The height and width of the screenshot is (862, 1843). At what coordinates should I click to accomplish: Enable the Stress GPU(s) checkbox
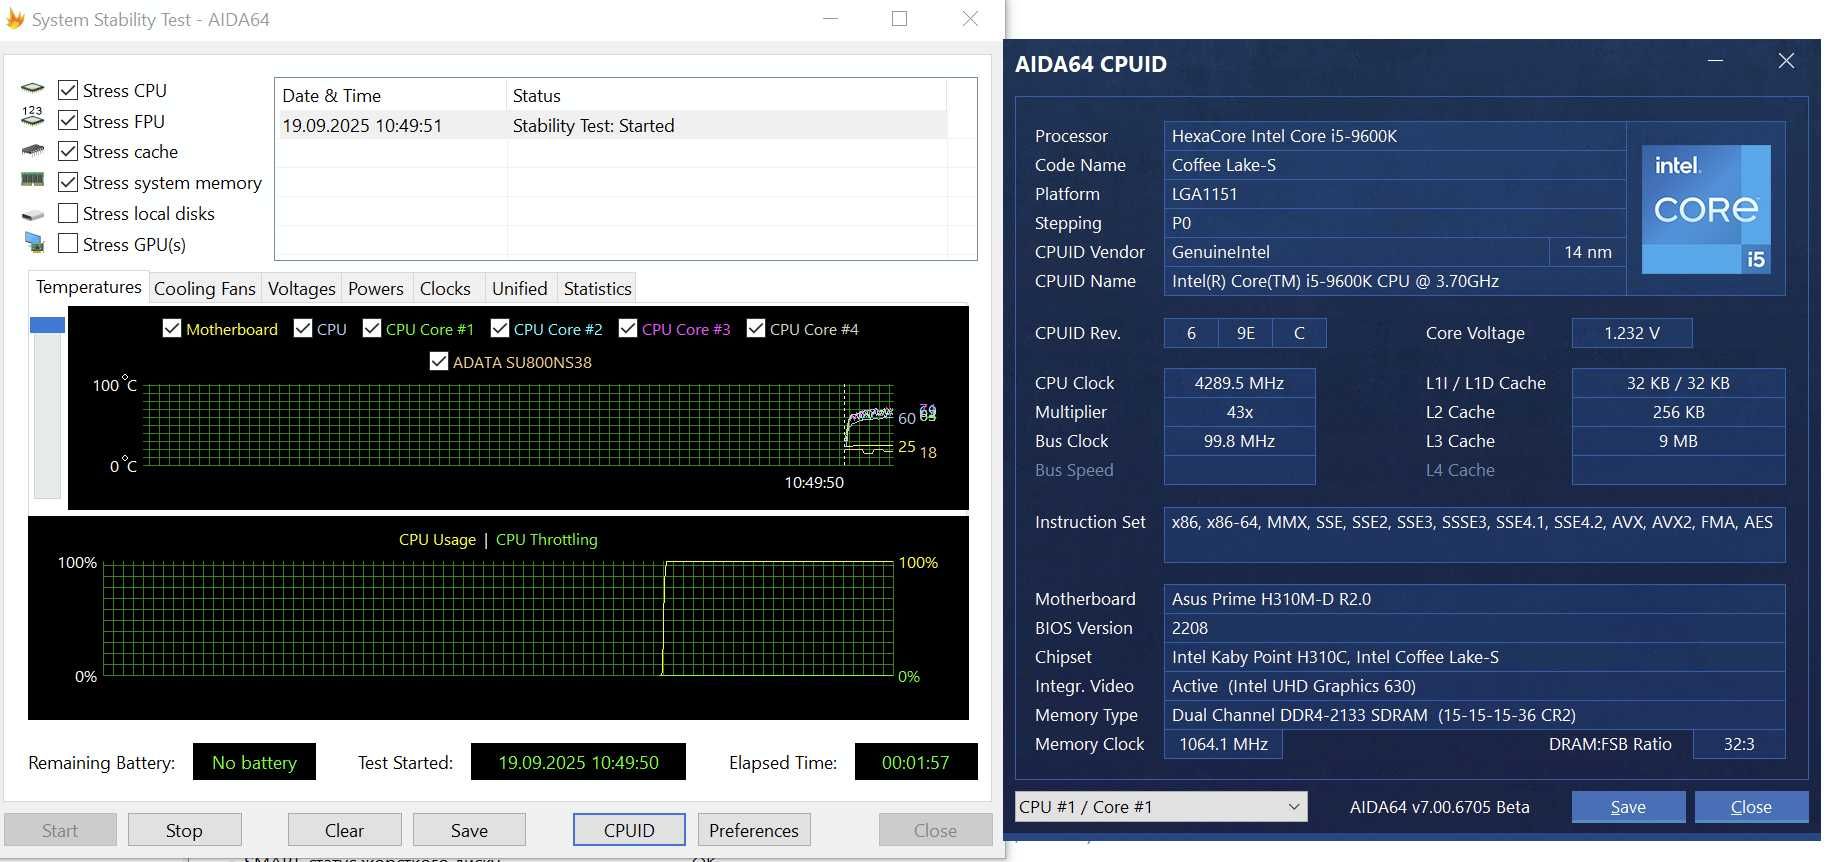pyautogui.click(x=68, y=243)
